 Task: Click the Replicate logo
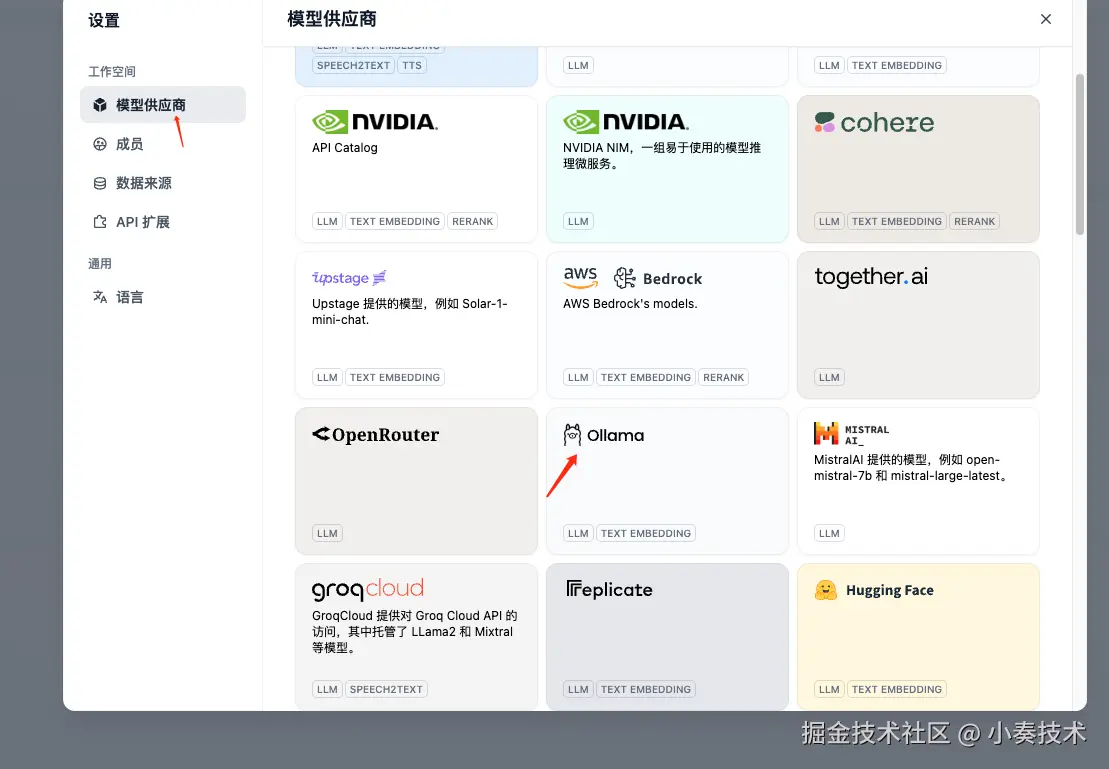tap(609, 589)
